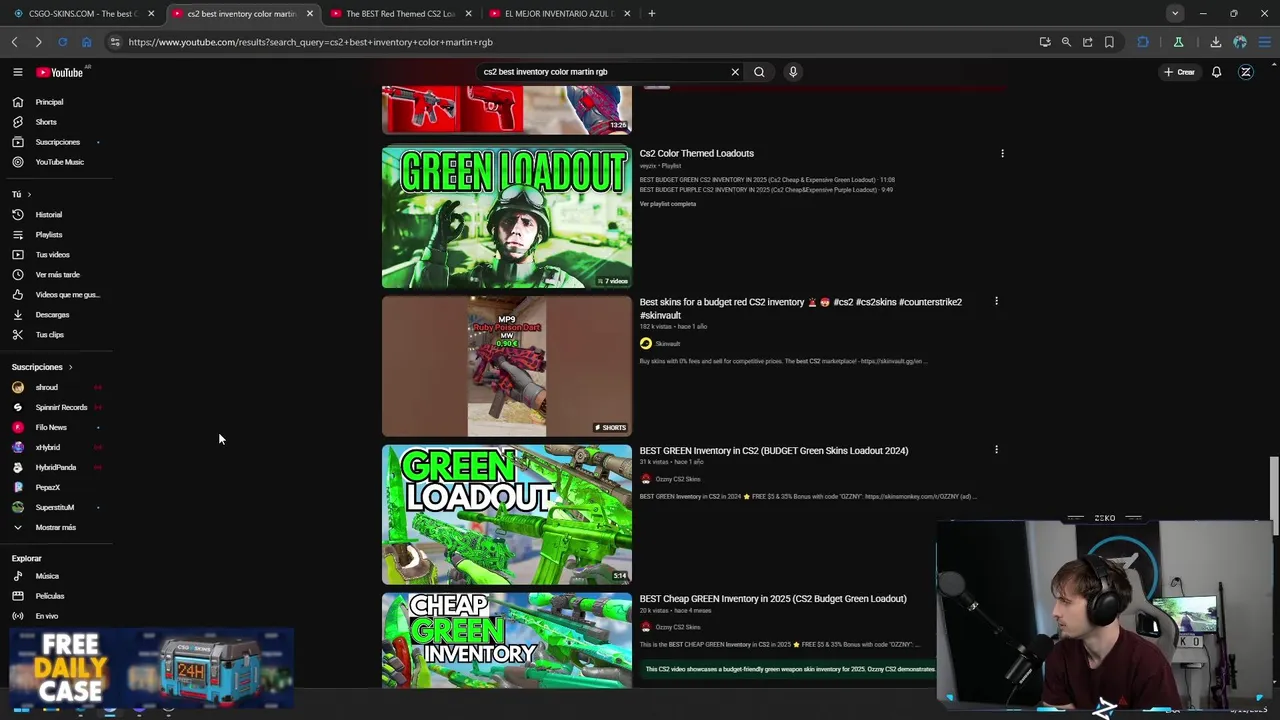Open Películas in Explorar section

click(49, 596)
